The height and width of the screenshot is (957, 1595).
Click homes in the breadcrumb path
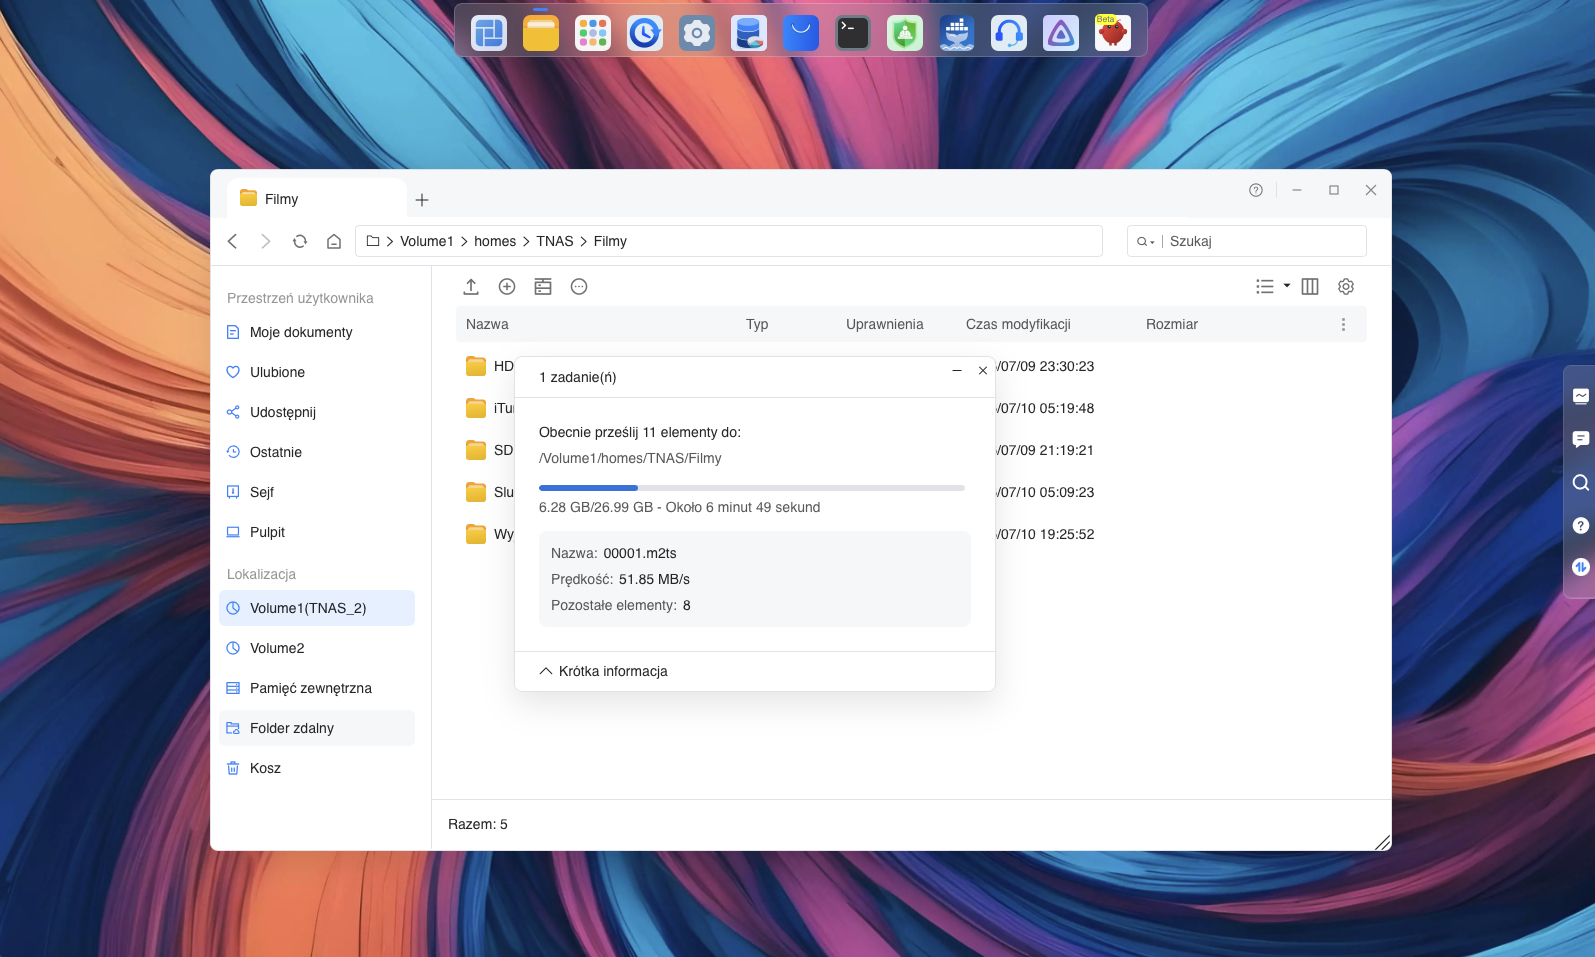(x=495, y=241)
